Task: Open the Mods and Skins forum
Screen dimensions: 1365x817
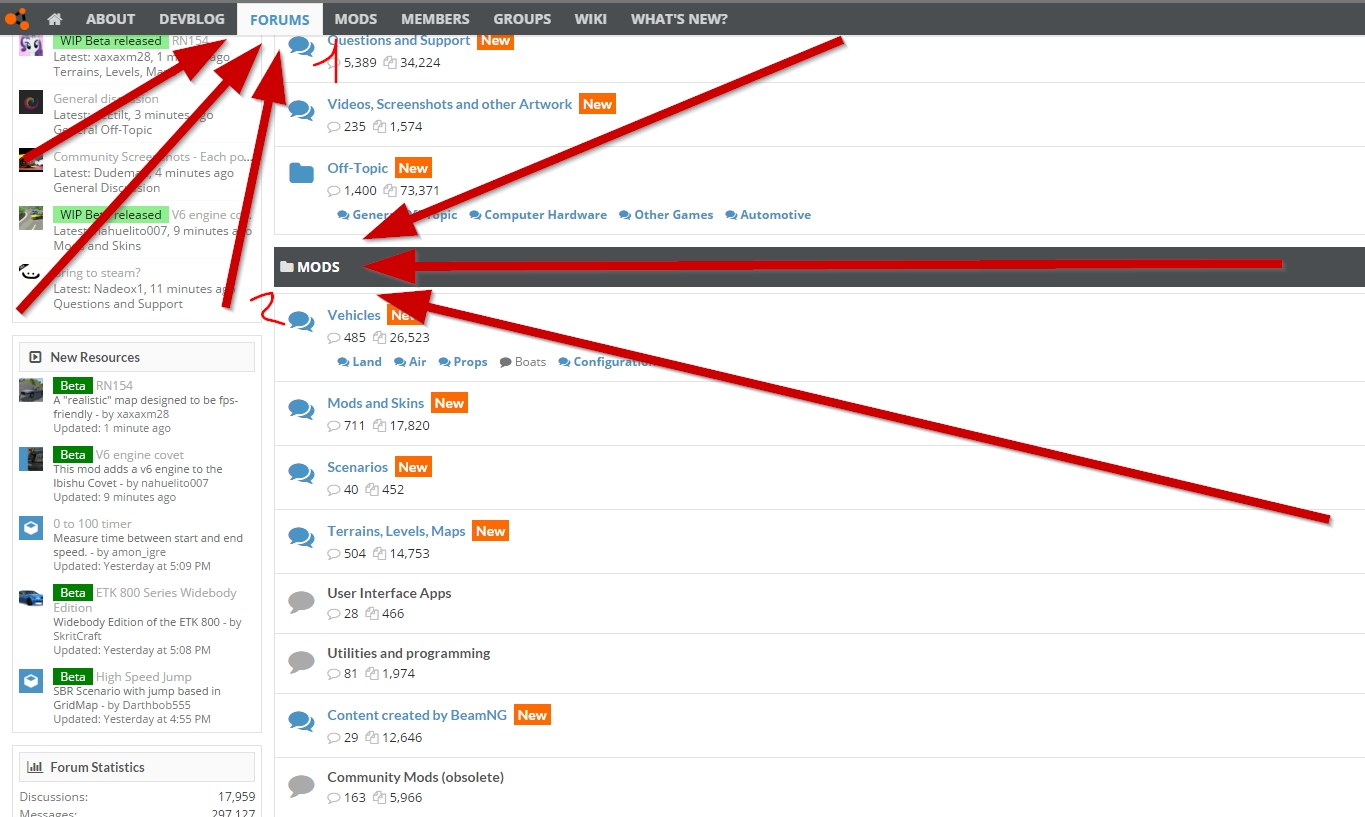Action: click(376, 403)
